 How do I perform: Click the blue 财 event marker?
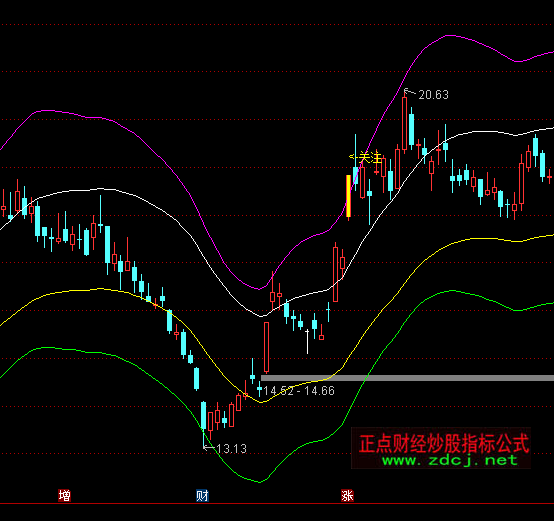[x=202, y=496]
